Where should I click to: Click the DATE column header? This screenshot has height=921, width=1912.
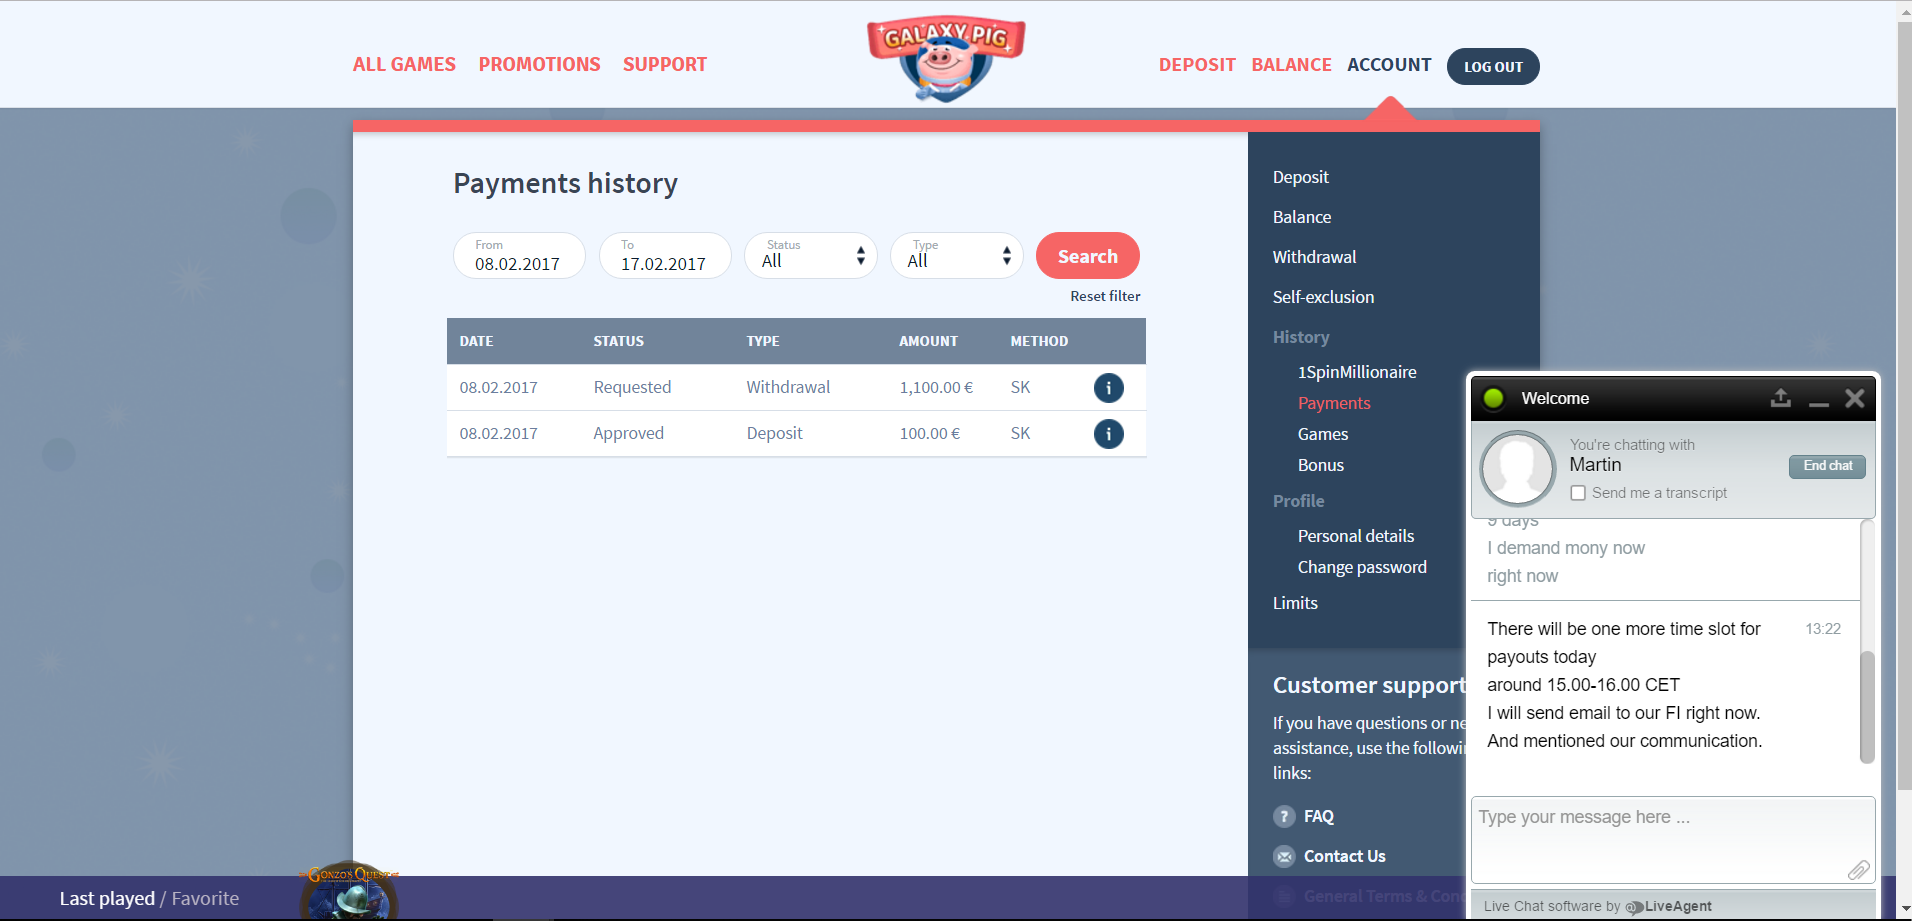coord(476,341)
